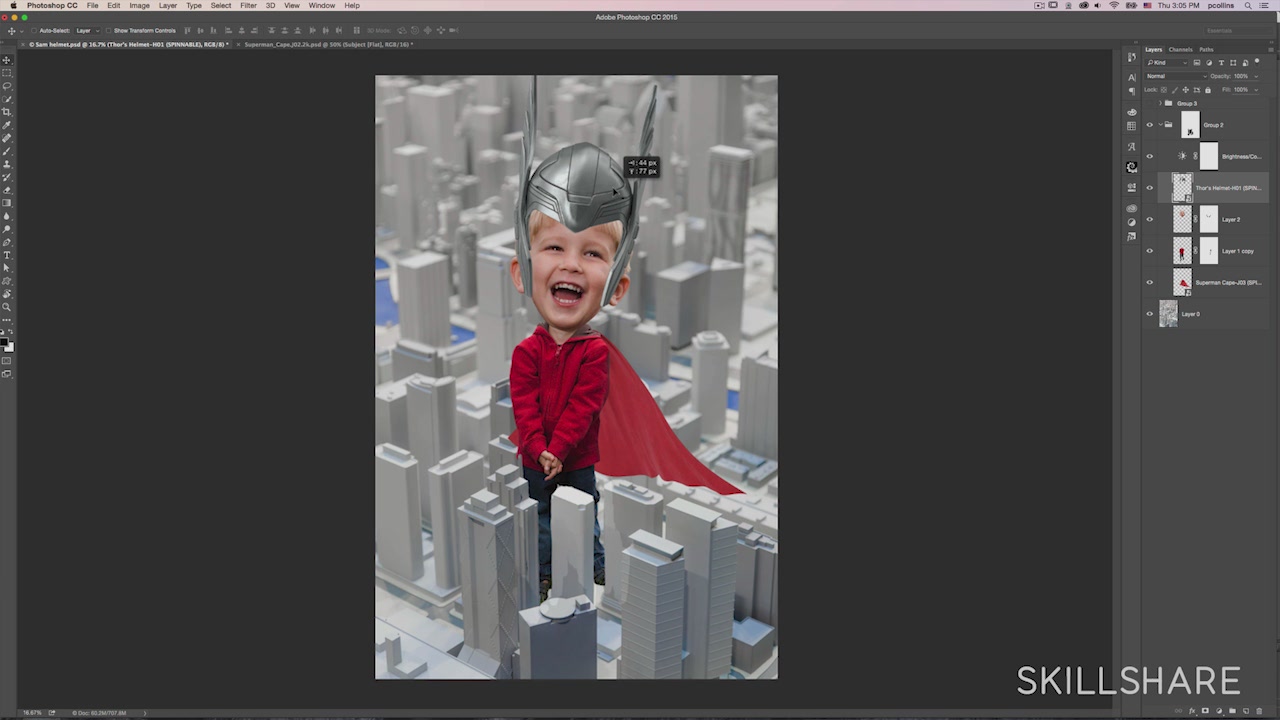Open the Kind filter dropdown
Viewport: 1280px width, 720px height.
[x=1166, y=63]
